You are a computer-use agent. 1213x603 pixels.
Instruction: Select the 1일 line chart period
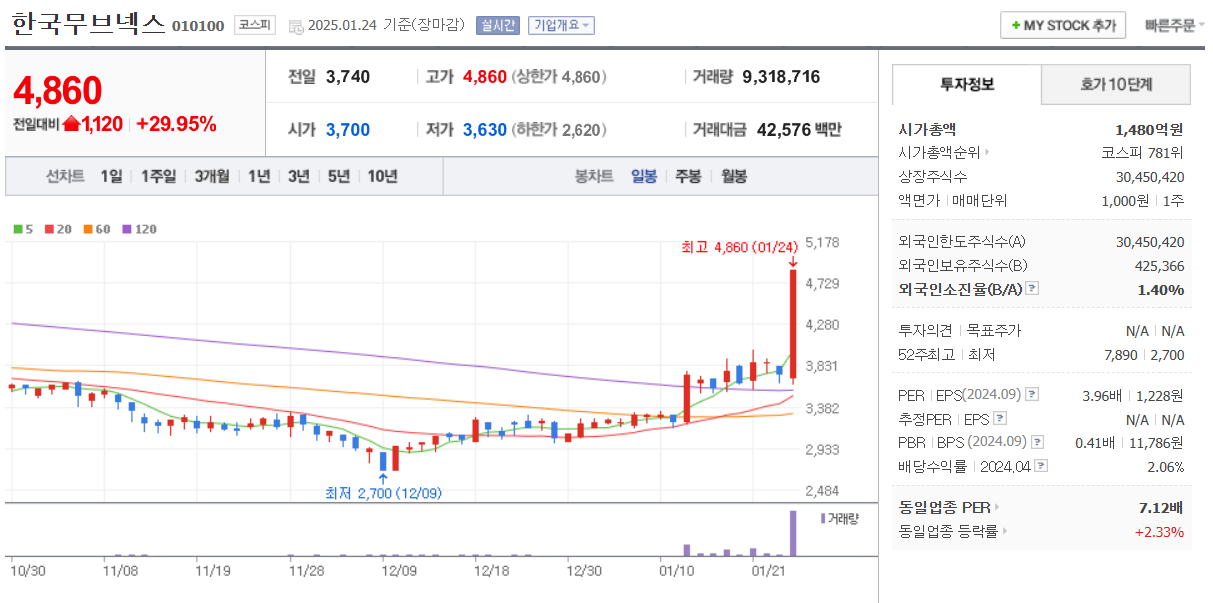pos(111,176)
